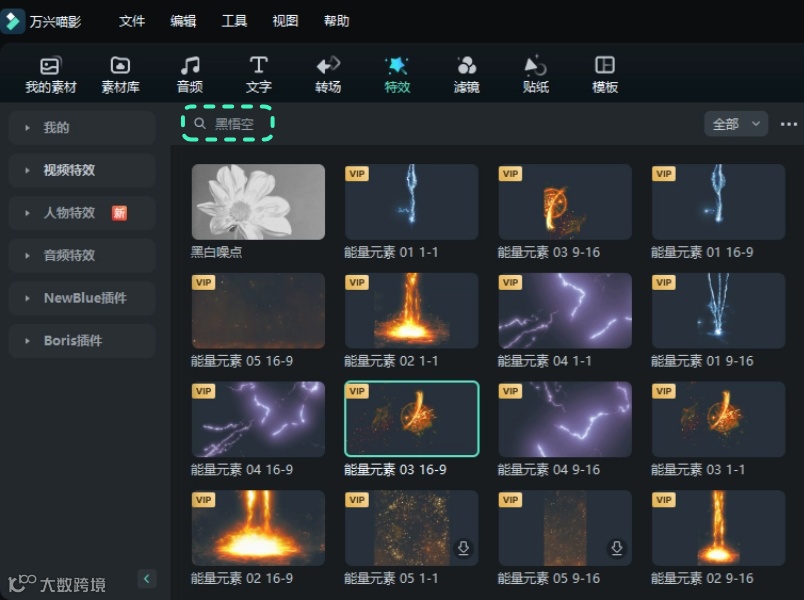Open the 全部 category dropdown
Viewport: 804px width, 600px height.
[x=735, y=123]
